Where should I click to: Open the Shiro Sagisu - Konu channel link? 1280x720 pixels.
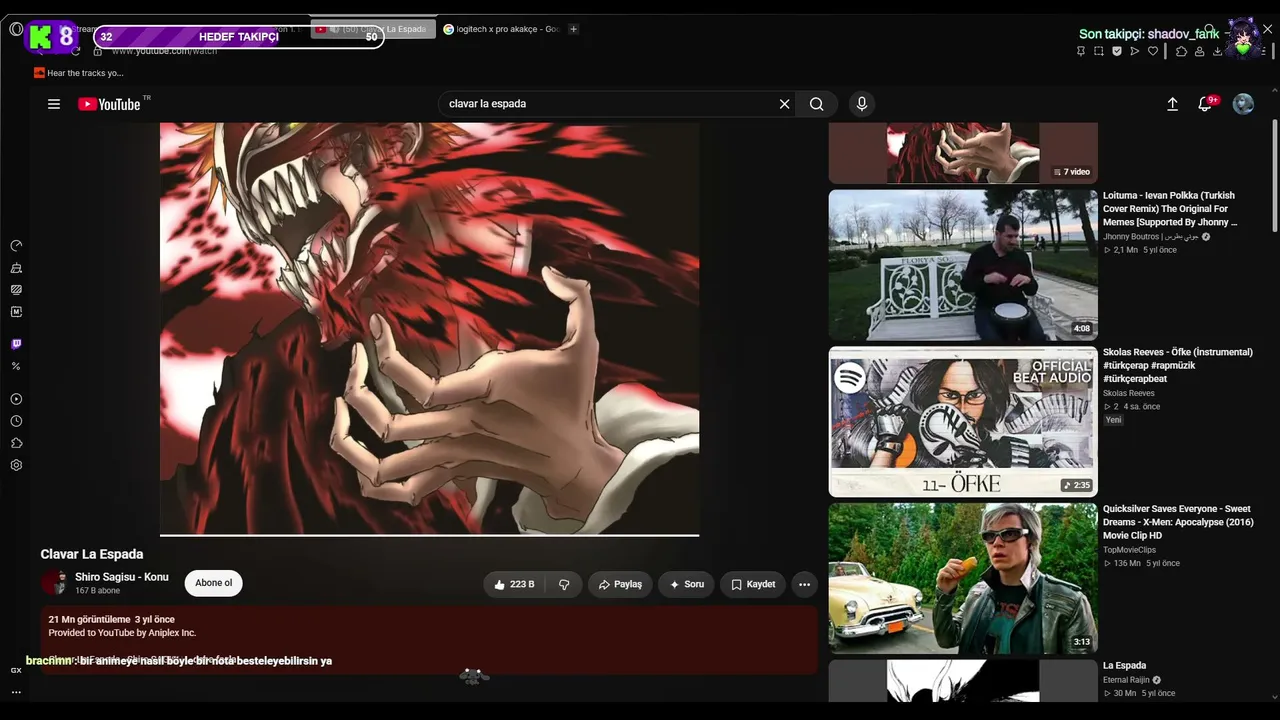point(122,577)
